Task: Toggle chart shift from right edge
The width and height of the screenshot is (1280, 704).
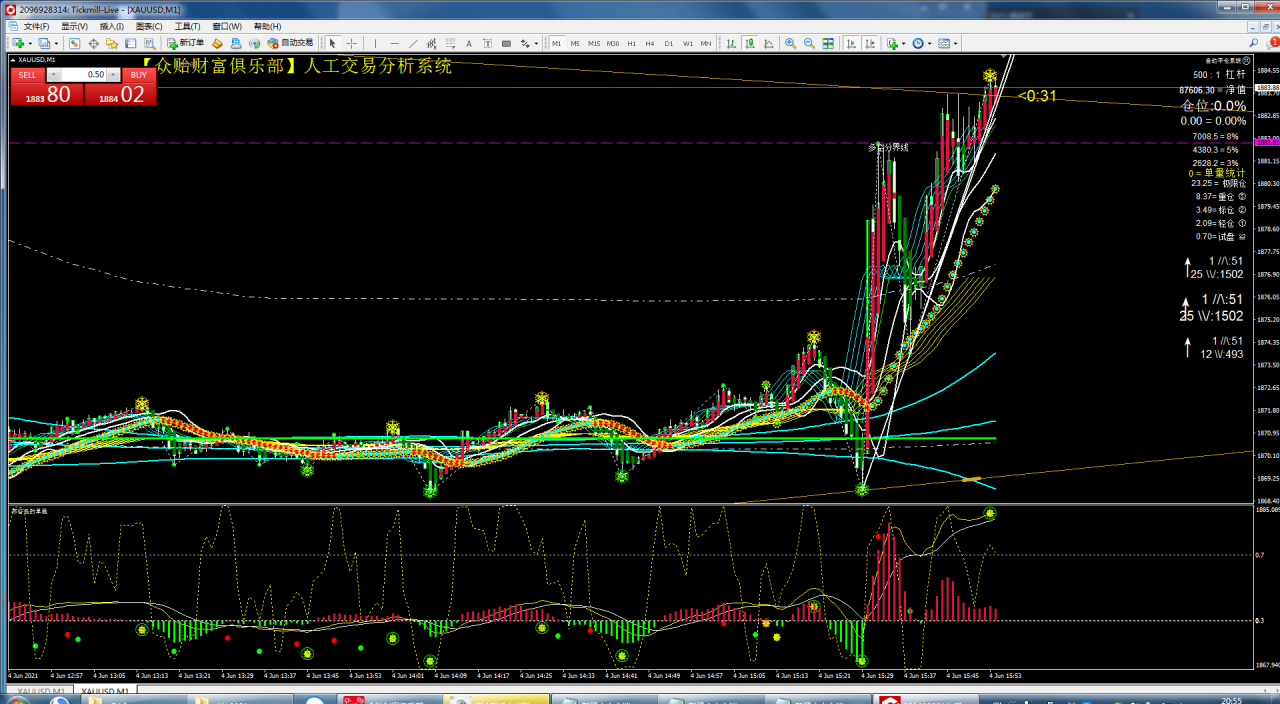Action: tap(870, 43)
